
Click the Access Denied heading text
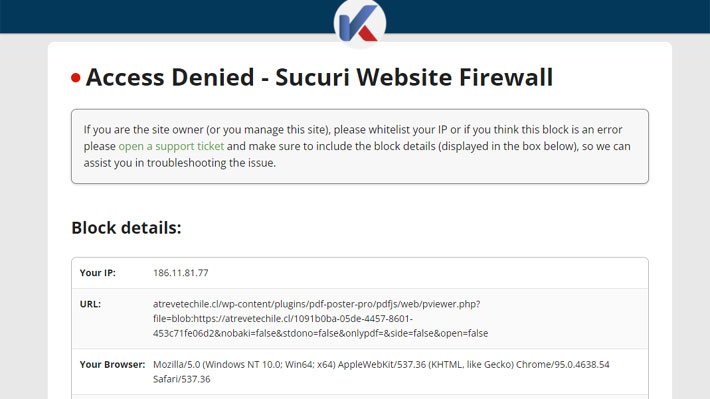tap(170, 77)
